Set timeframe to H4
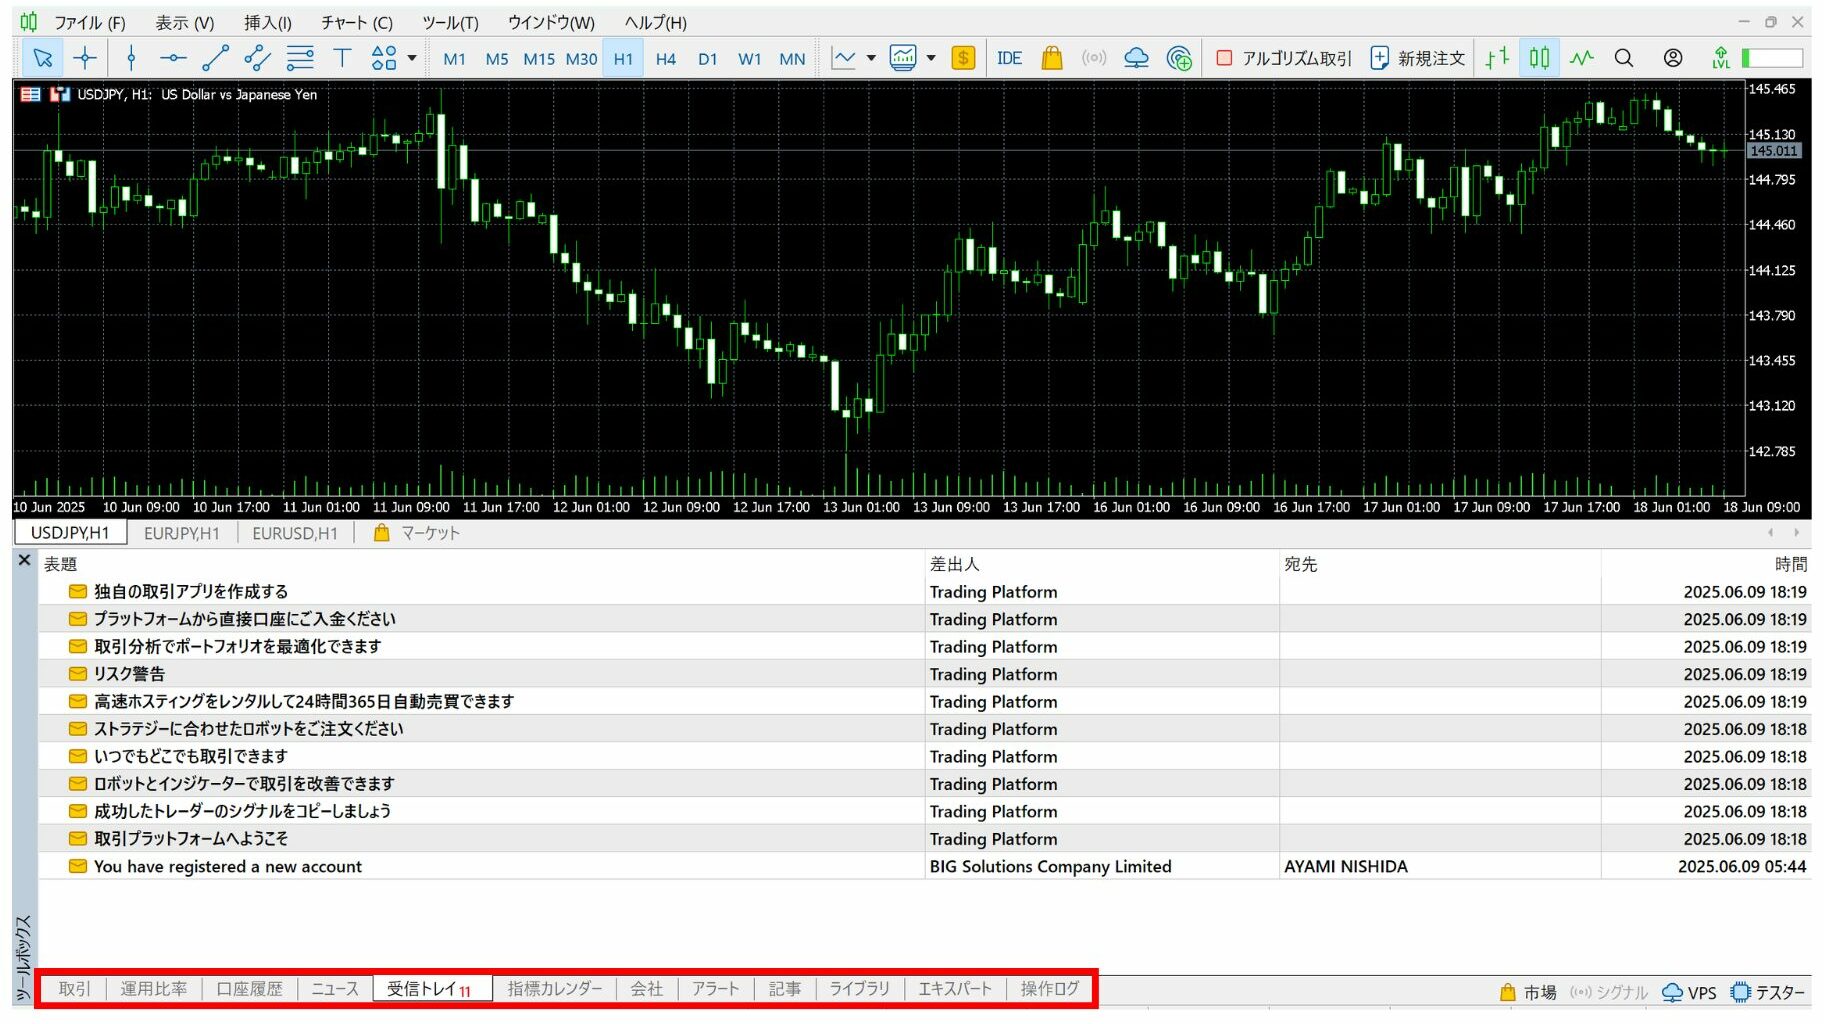 [665, 58]
